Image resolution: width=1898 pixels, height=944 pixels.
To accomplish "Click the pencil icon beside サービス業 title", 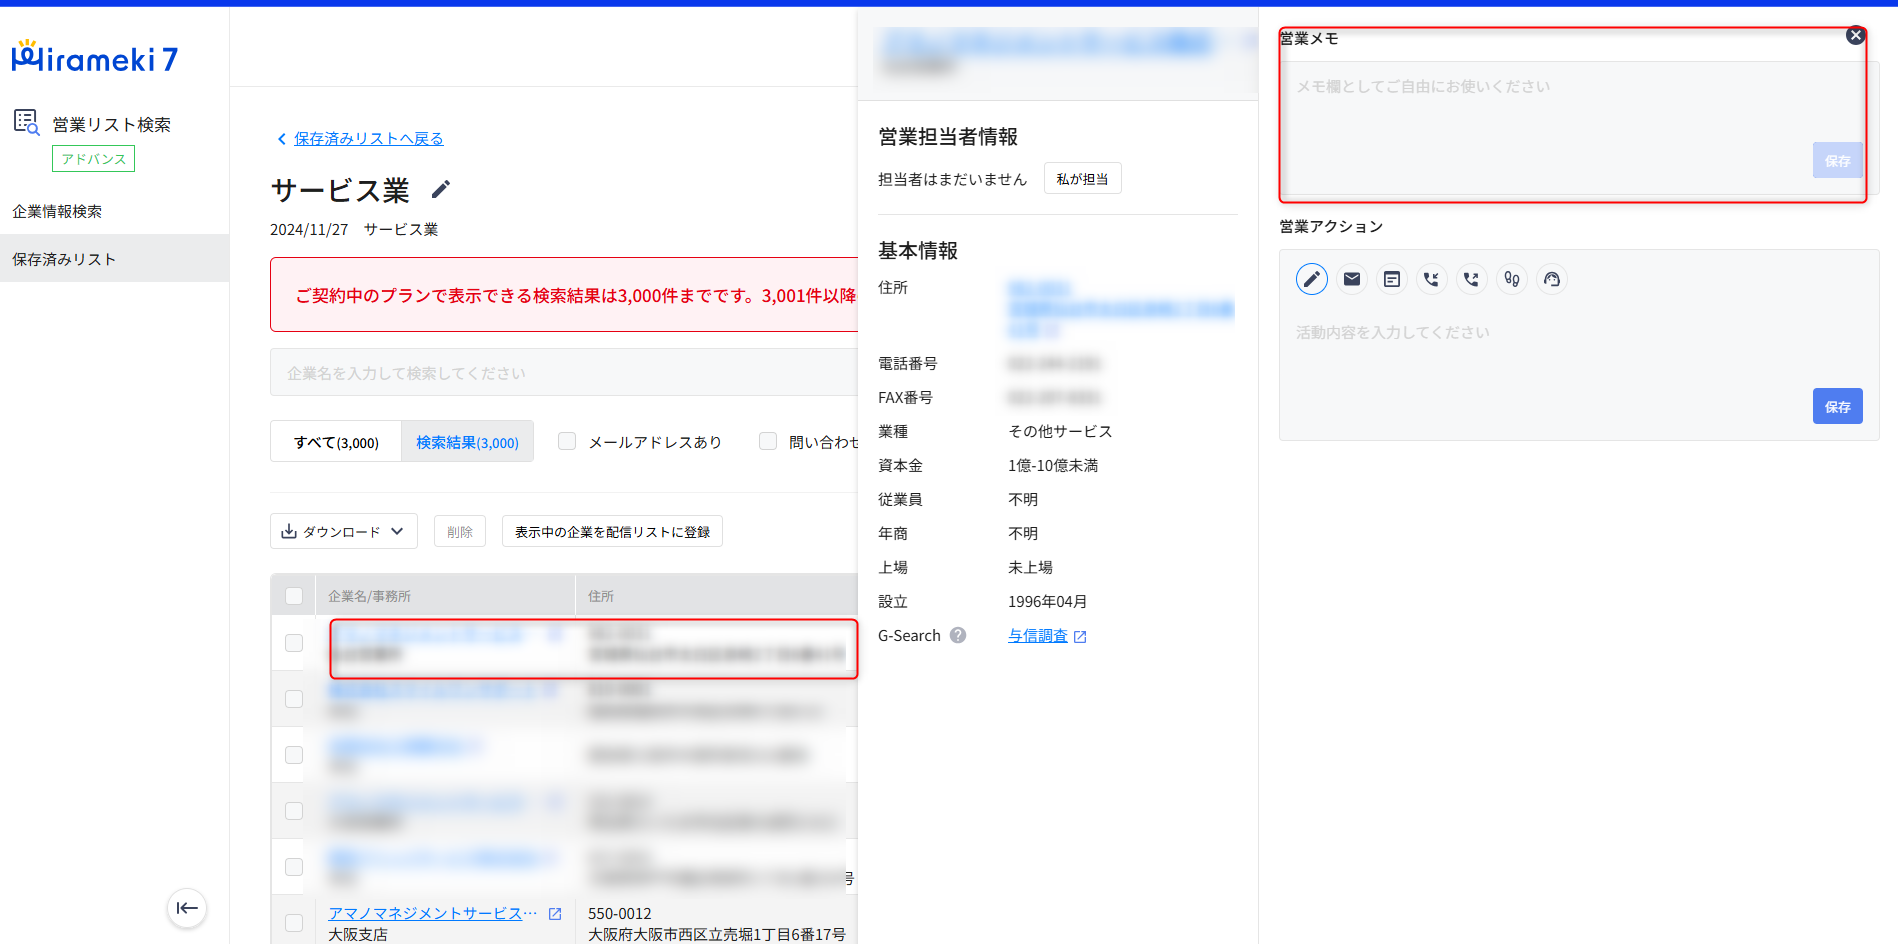I will pyautogui.click(x=441, y=189).
